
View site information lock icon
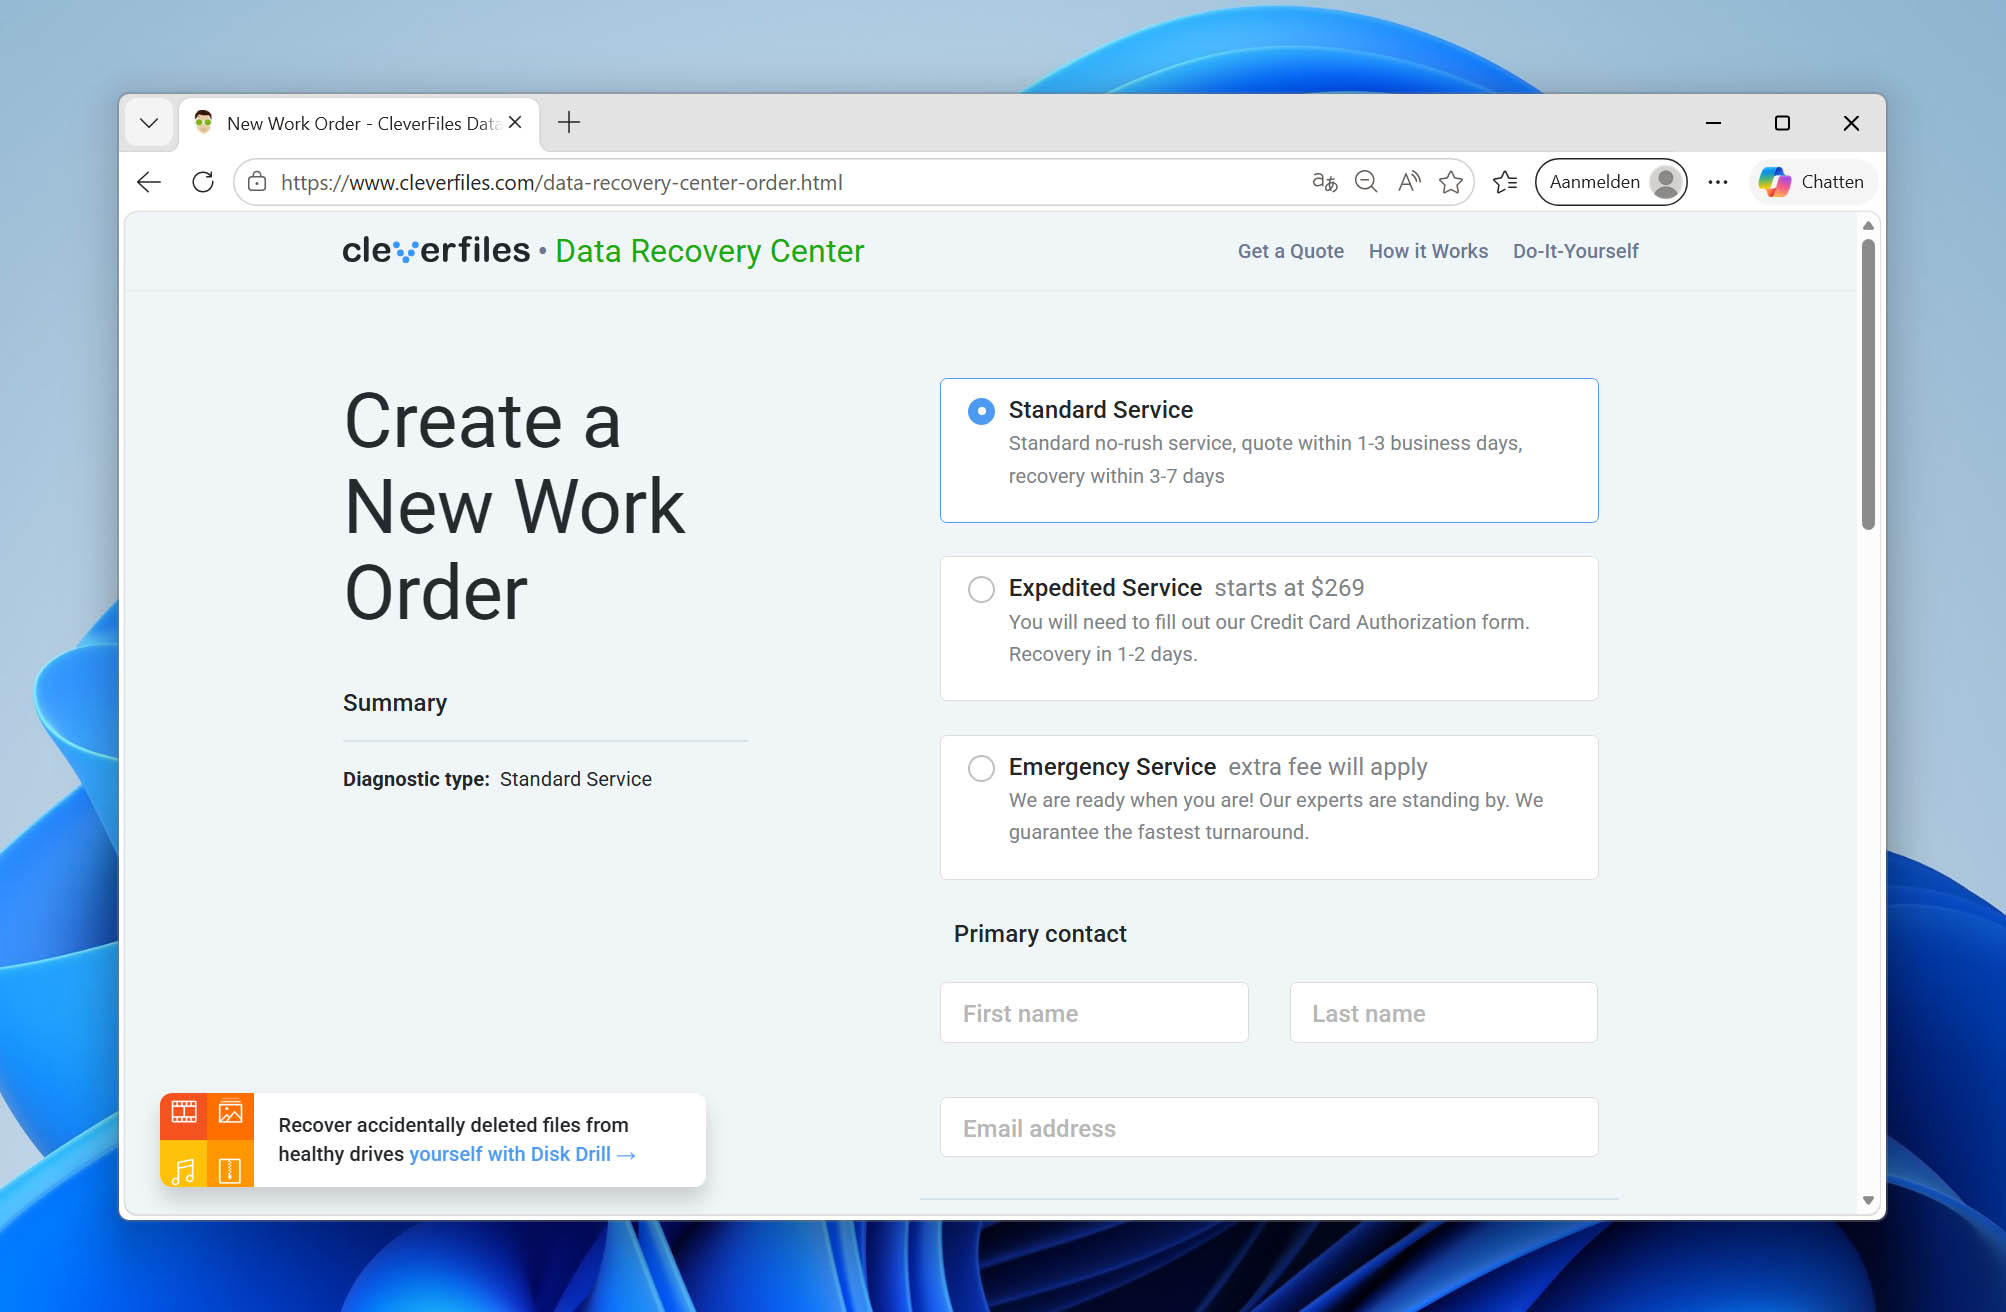pyautogui.click(x=257, y=182)
